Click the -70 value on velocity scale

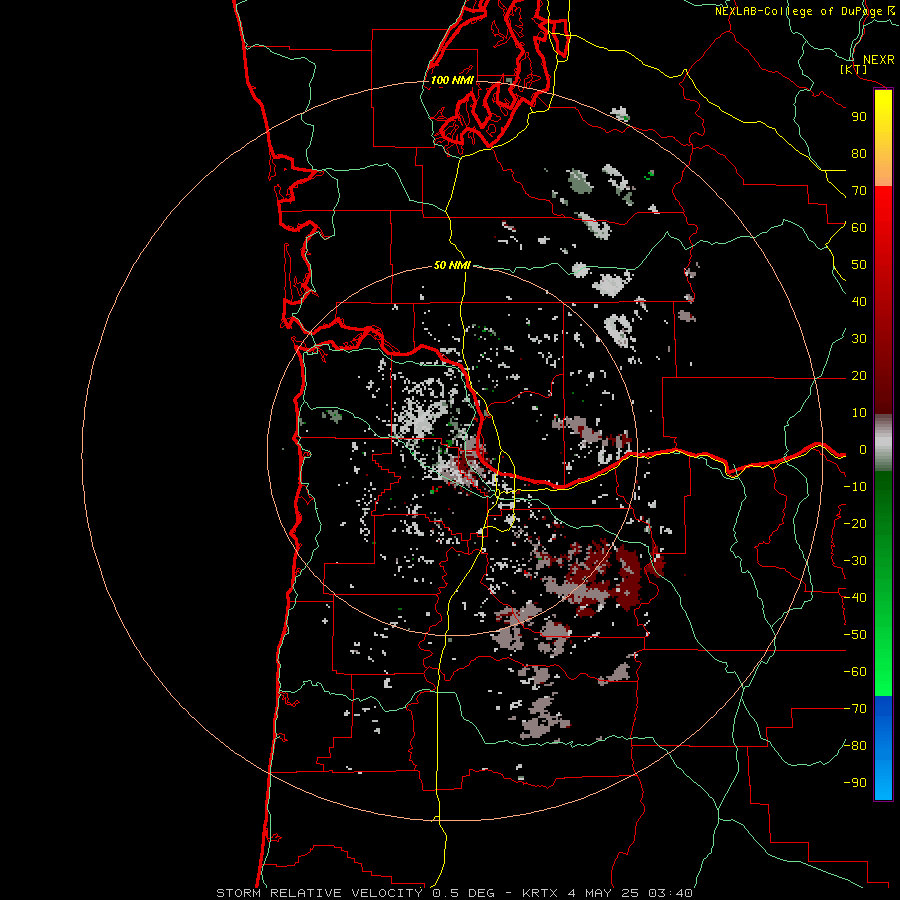click(x=855, y=709)
